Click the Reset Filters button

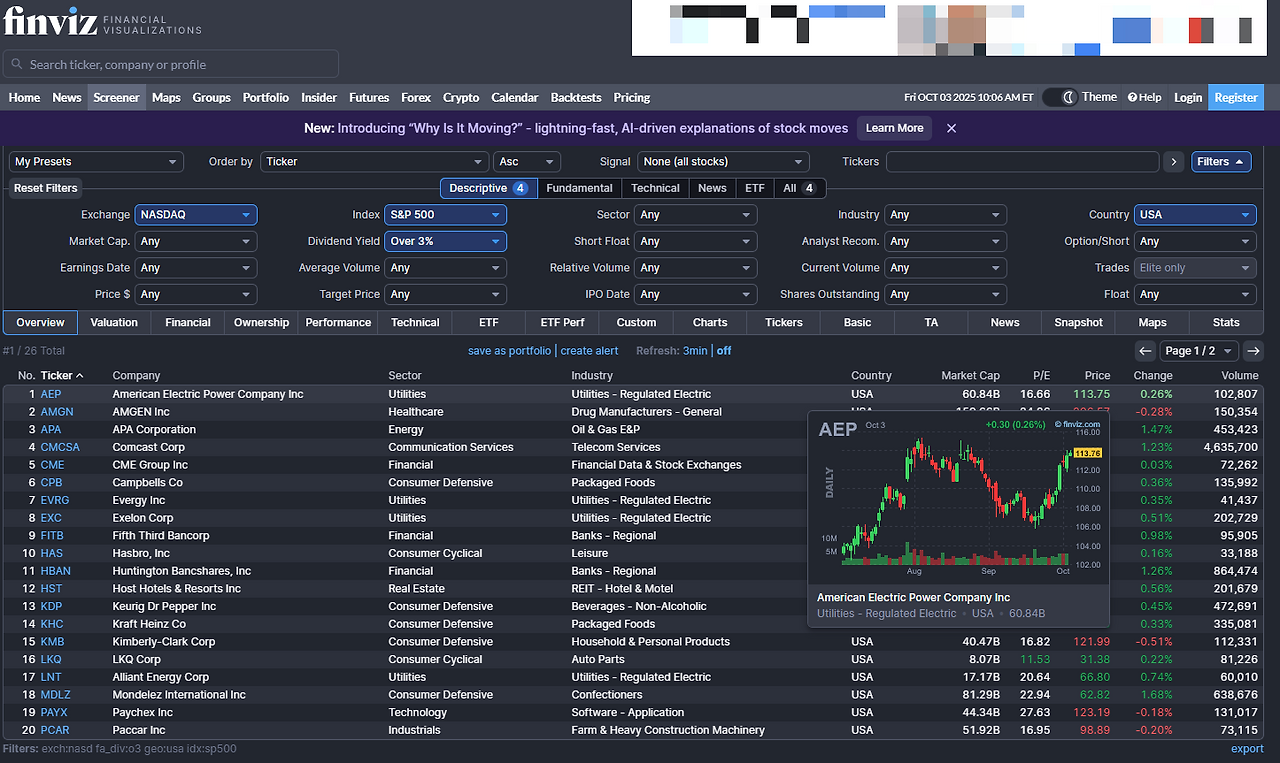tap(46, 188)
